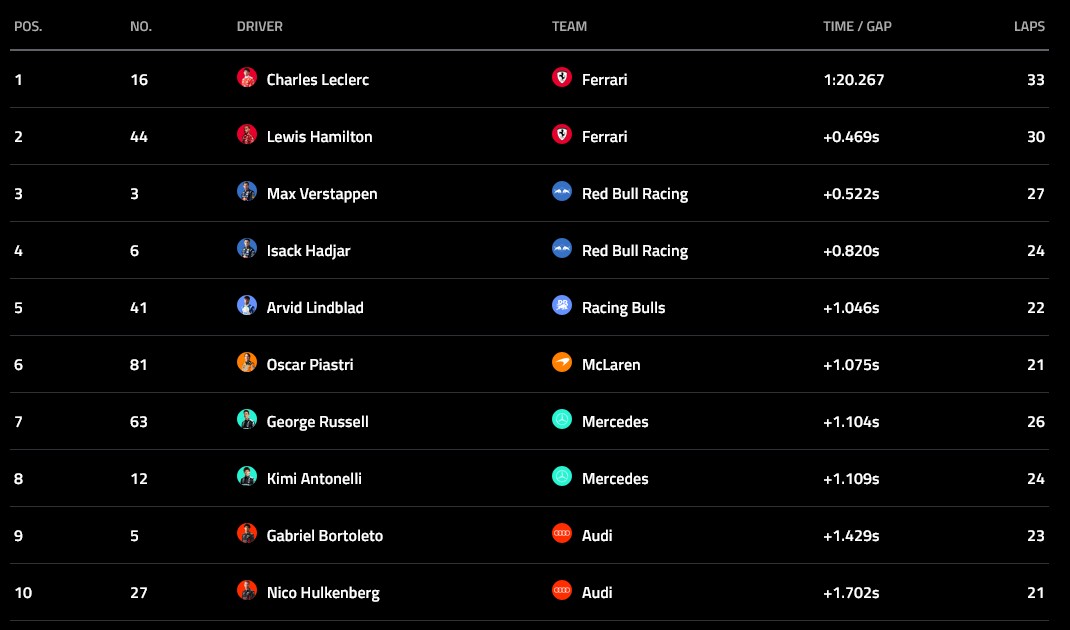Click the McLaren team logo

tap(562, 363)
